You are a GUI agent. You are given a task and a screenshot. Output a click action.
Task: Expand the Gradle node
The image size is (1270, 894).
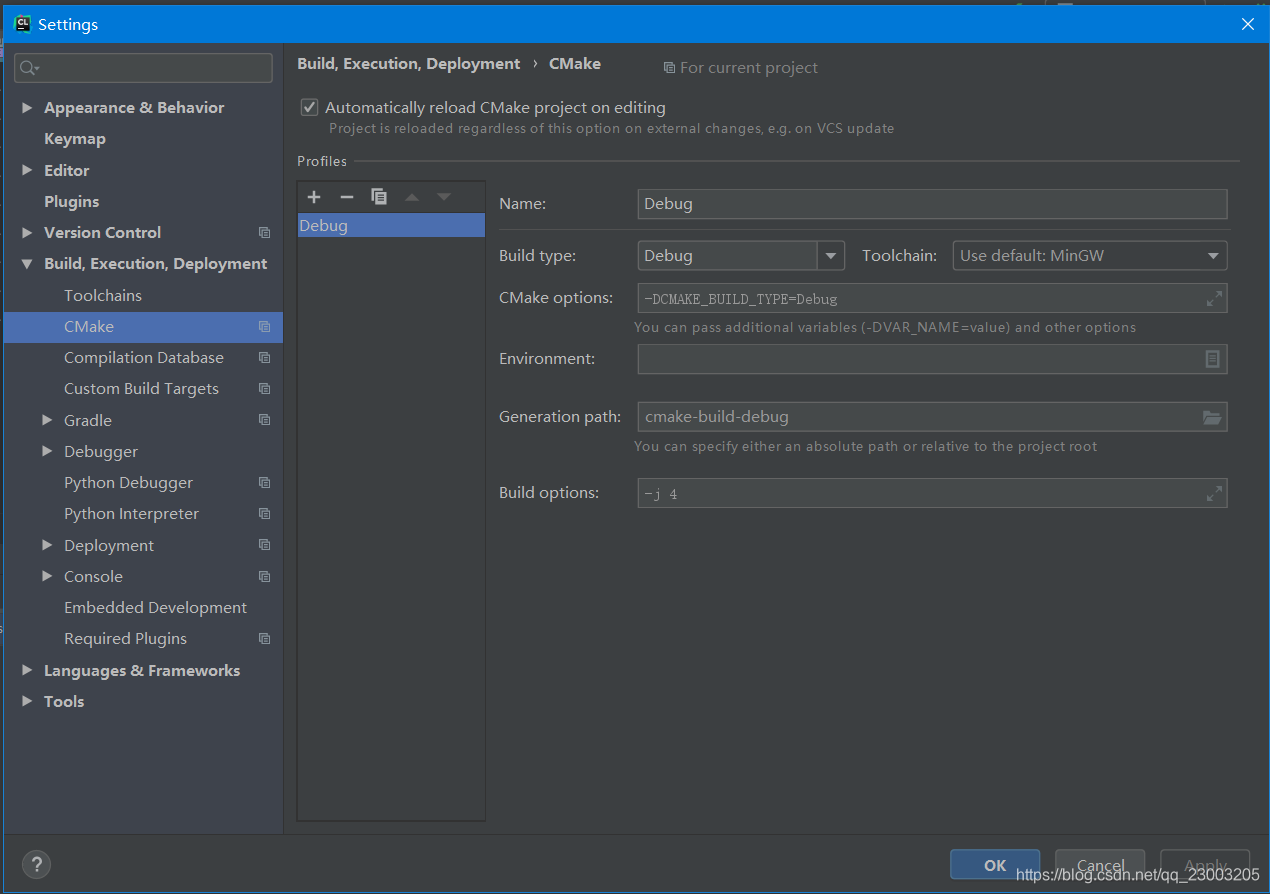47,420
